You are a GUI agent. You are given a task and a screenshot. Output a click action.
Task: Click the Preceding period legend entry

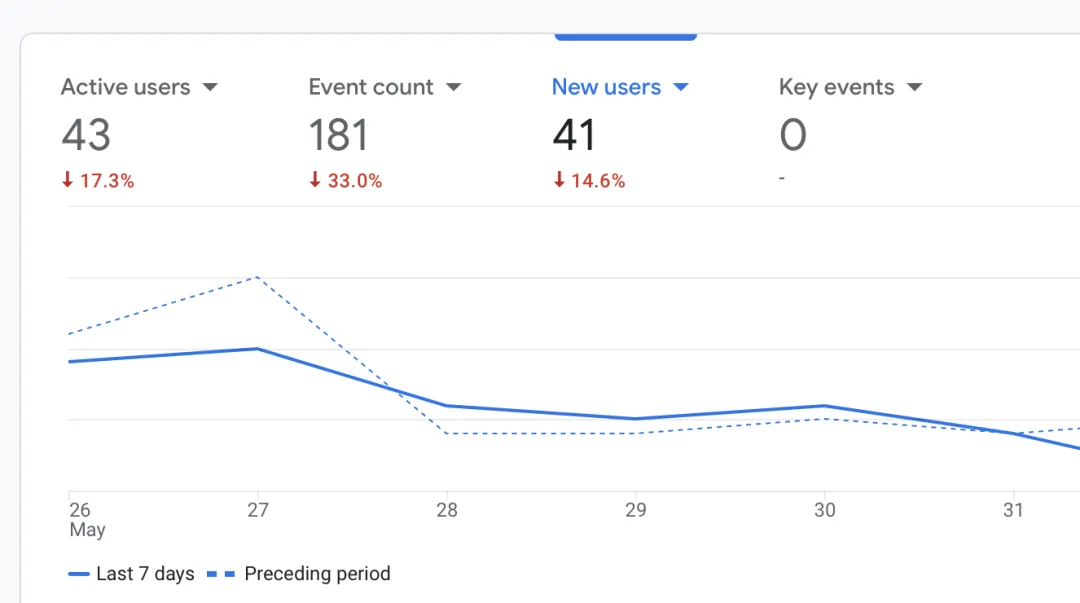(x=299, y=574)
